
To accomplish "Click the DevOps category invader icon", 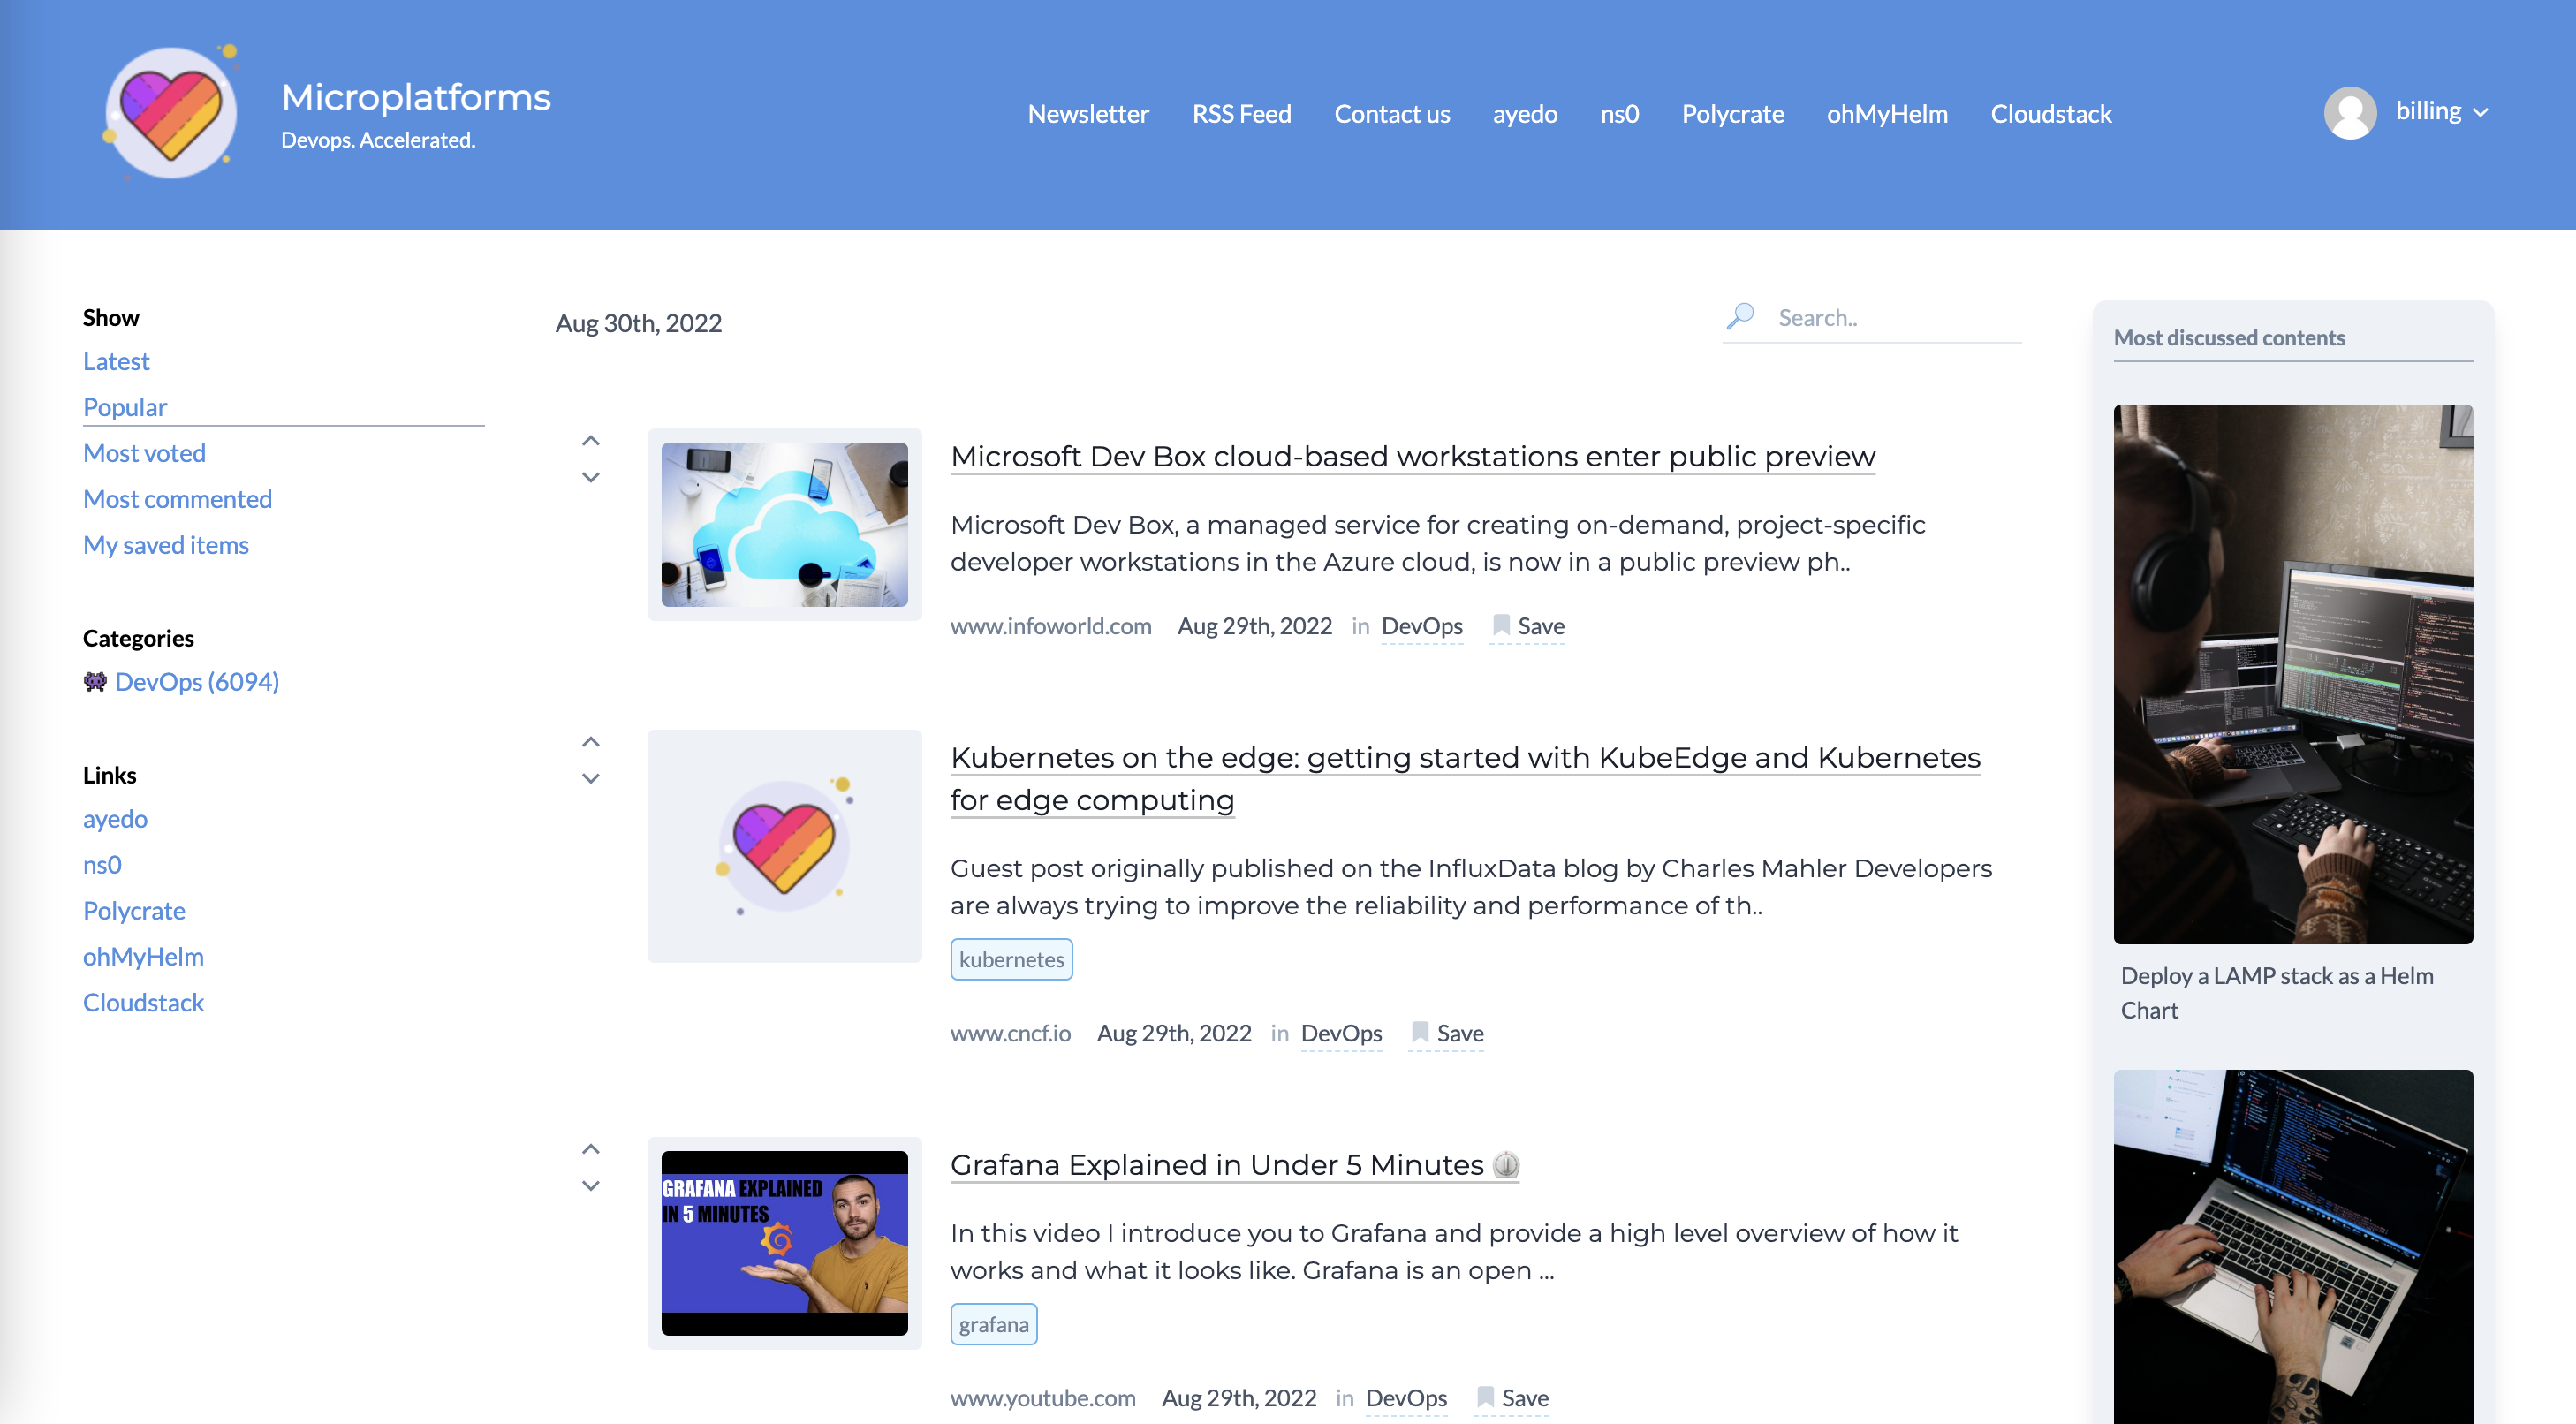I will [95, 682].
